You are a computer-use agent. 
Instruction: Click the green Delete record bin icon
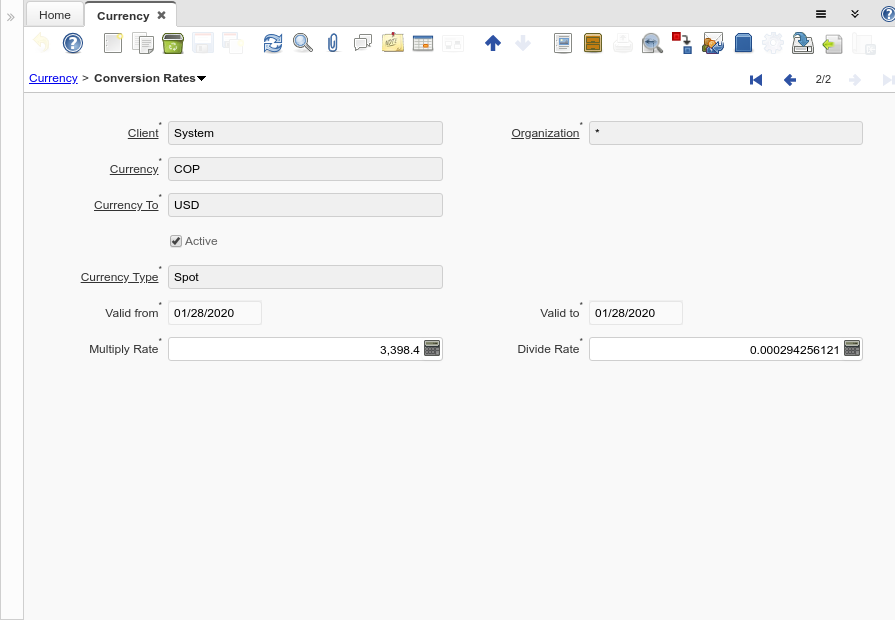172,43
